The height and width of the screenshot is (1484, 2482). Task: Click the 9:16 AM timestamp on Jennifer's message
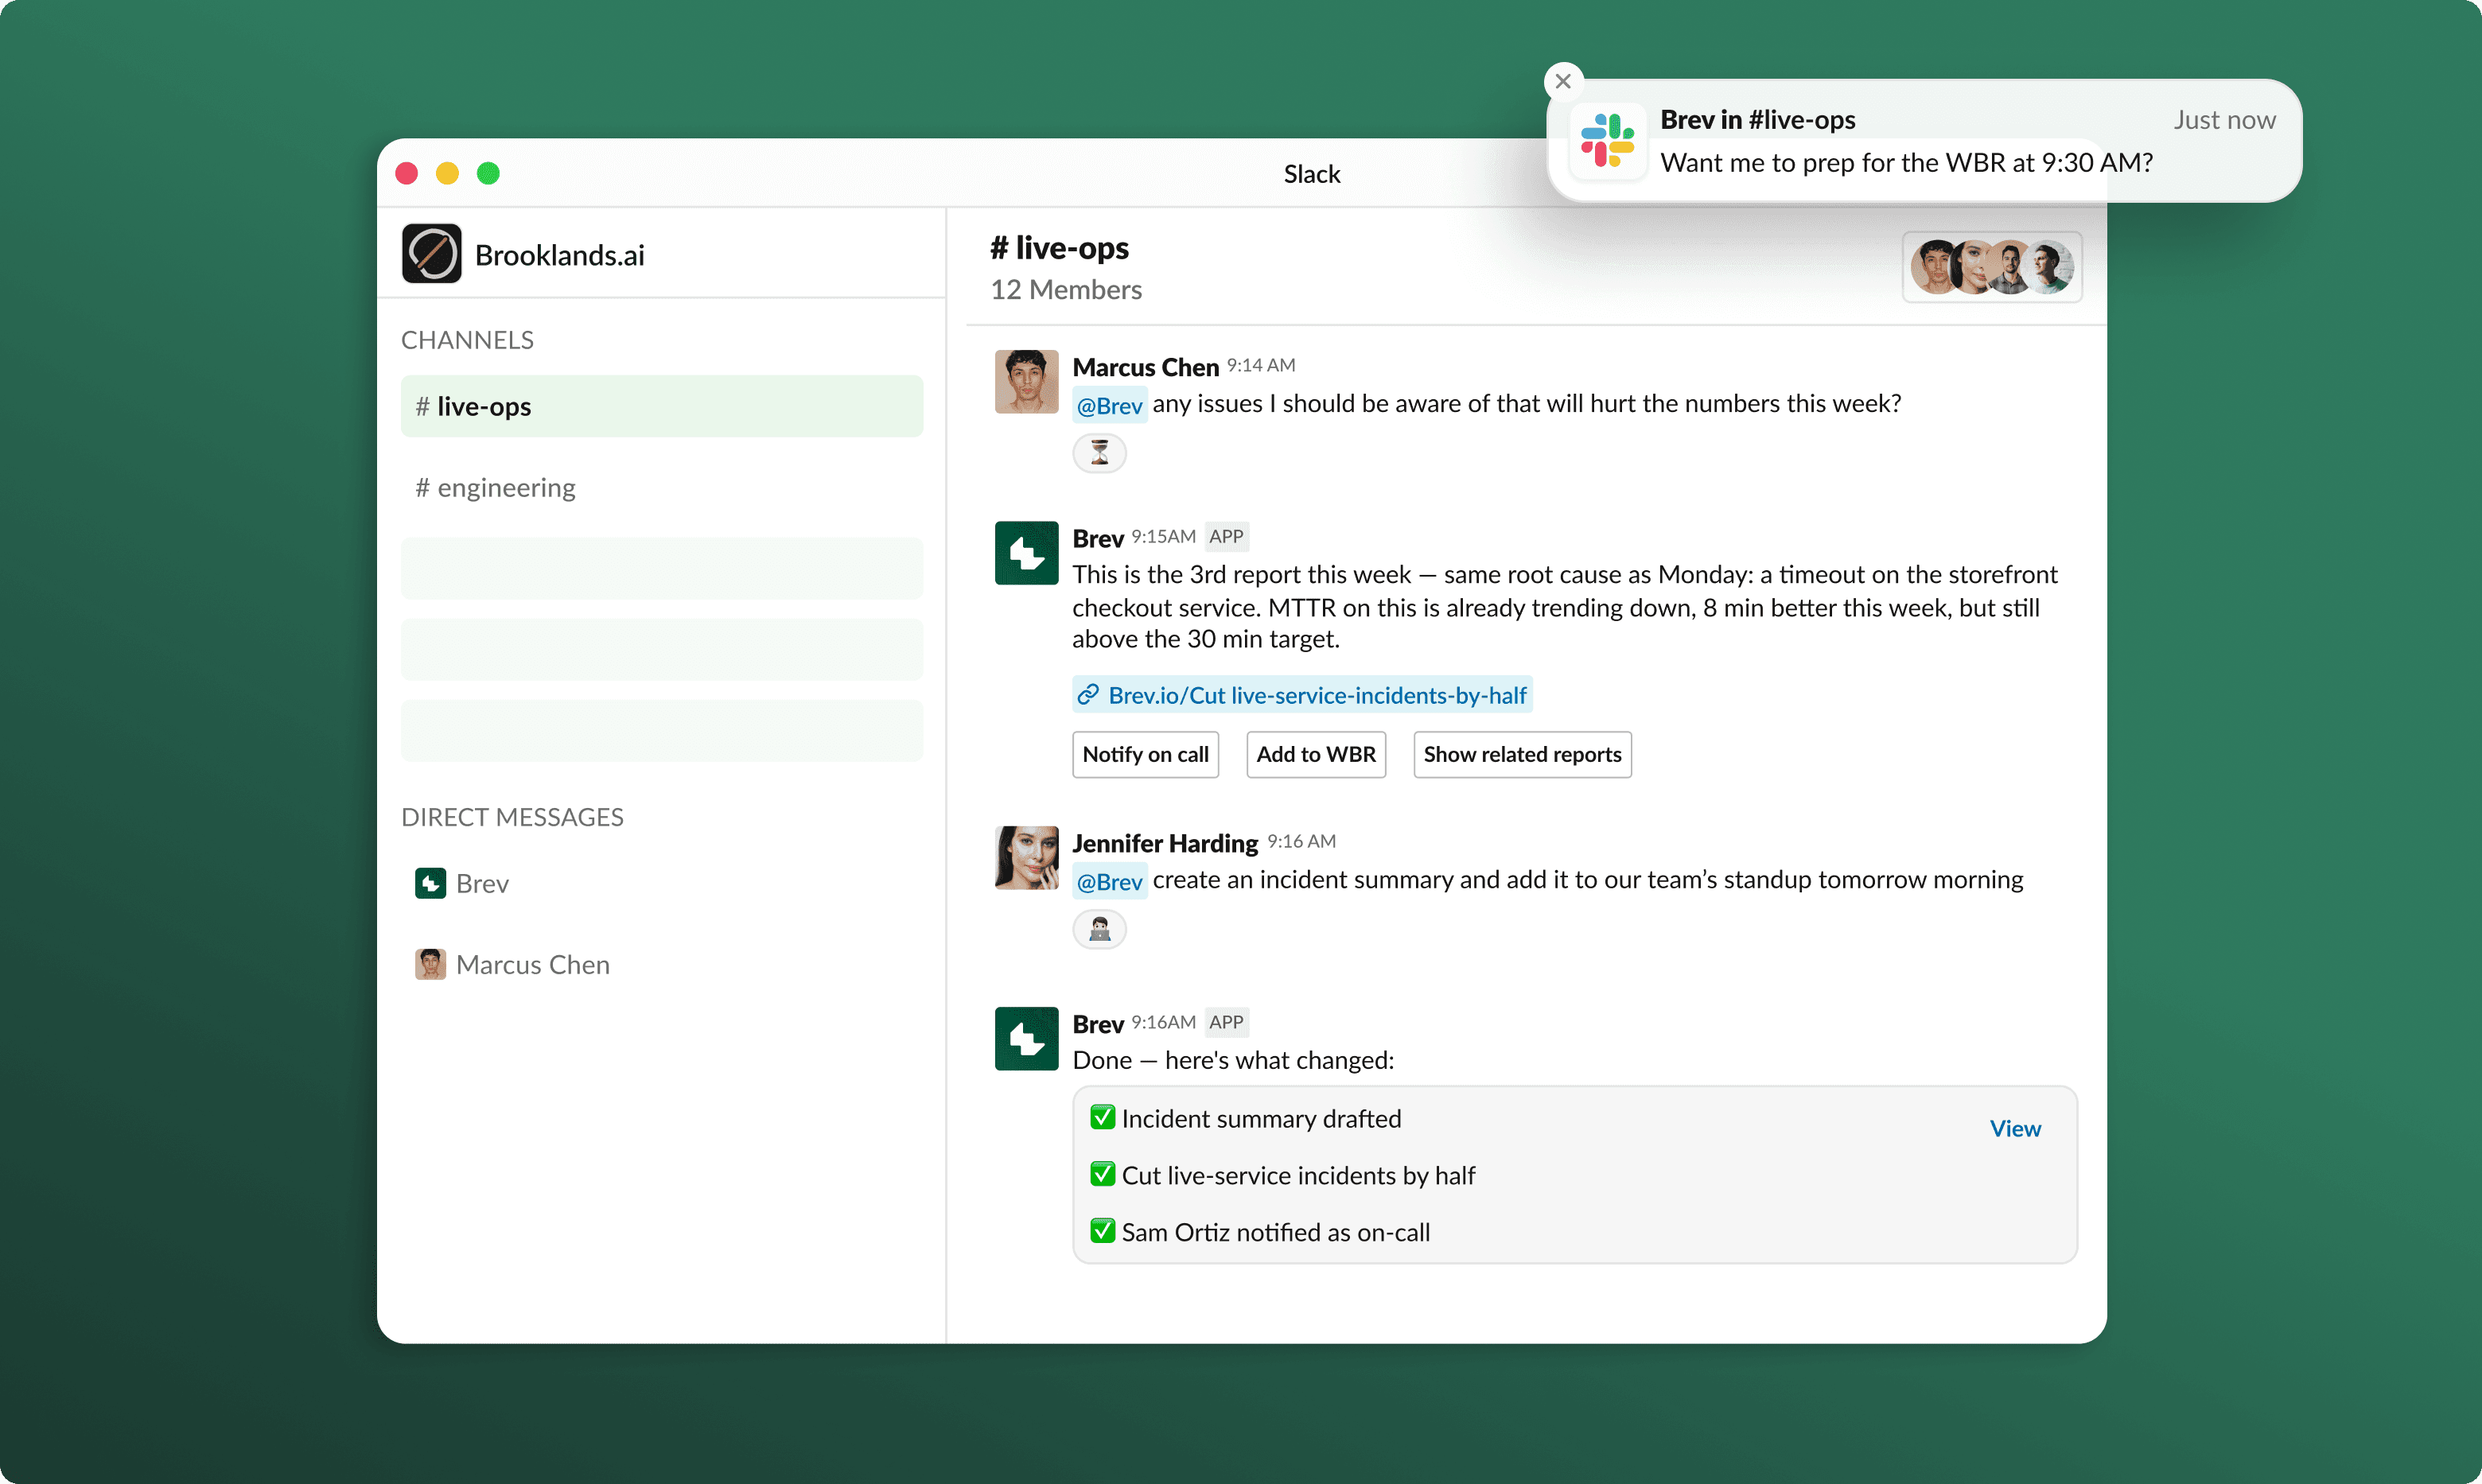tap(1301, 841)
